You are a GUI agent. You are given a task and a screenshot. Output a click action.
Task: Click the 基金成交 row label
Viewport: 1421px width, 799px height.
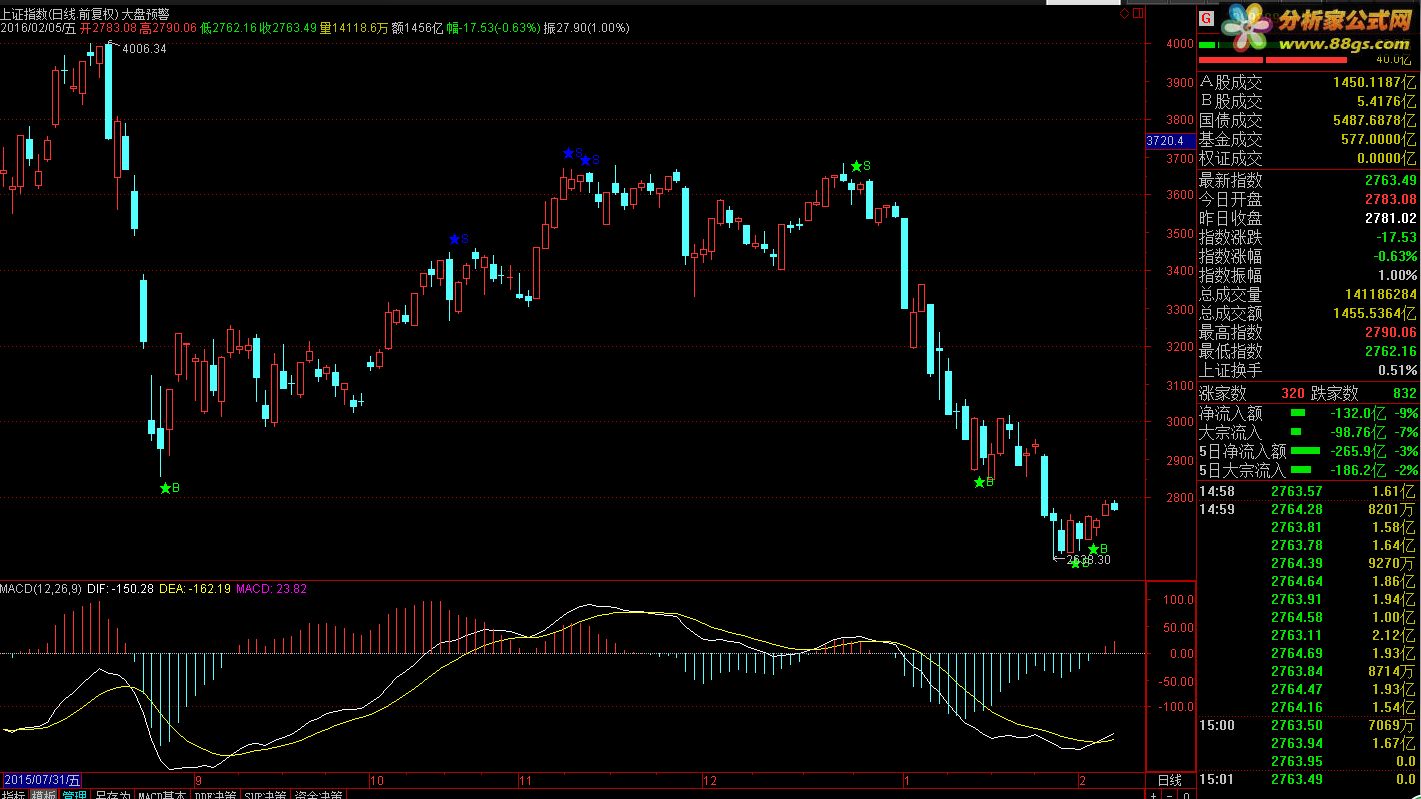coord(1231,140)
